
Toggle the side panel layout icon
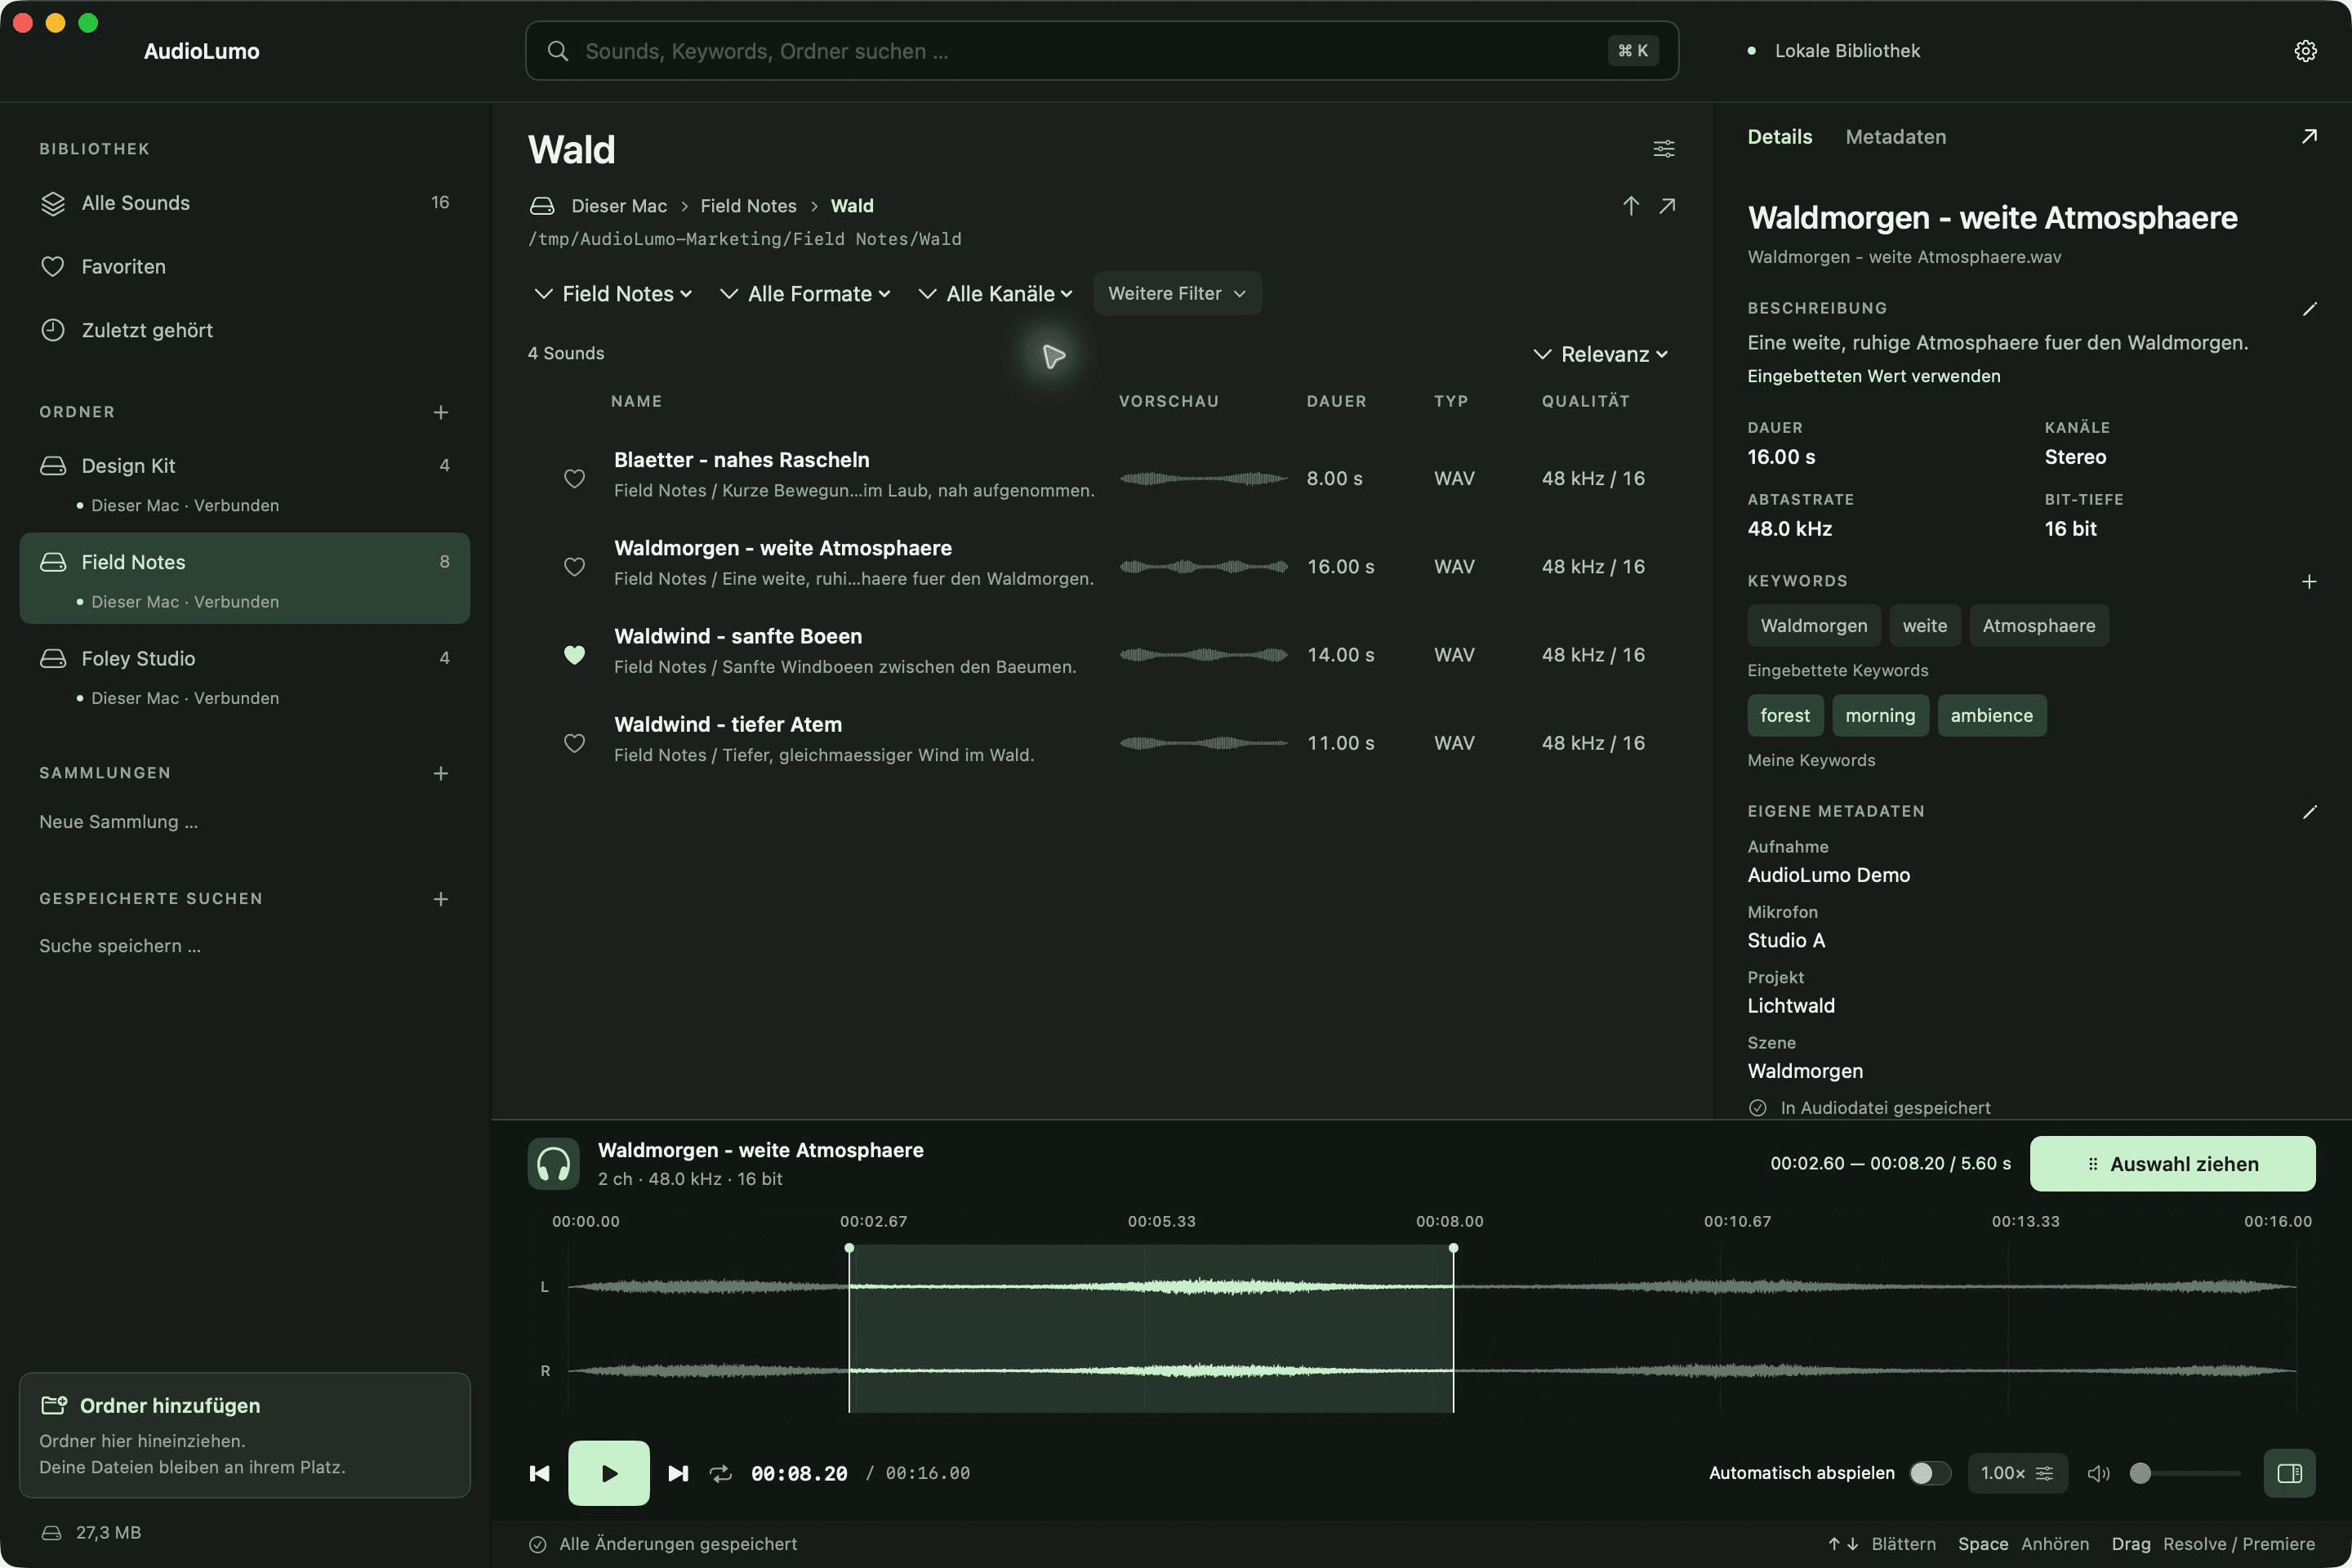[2289, 1473]
